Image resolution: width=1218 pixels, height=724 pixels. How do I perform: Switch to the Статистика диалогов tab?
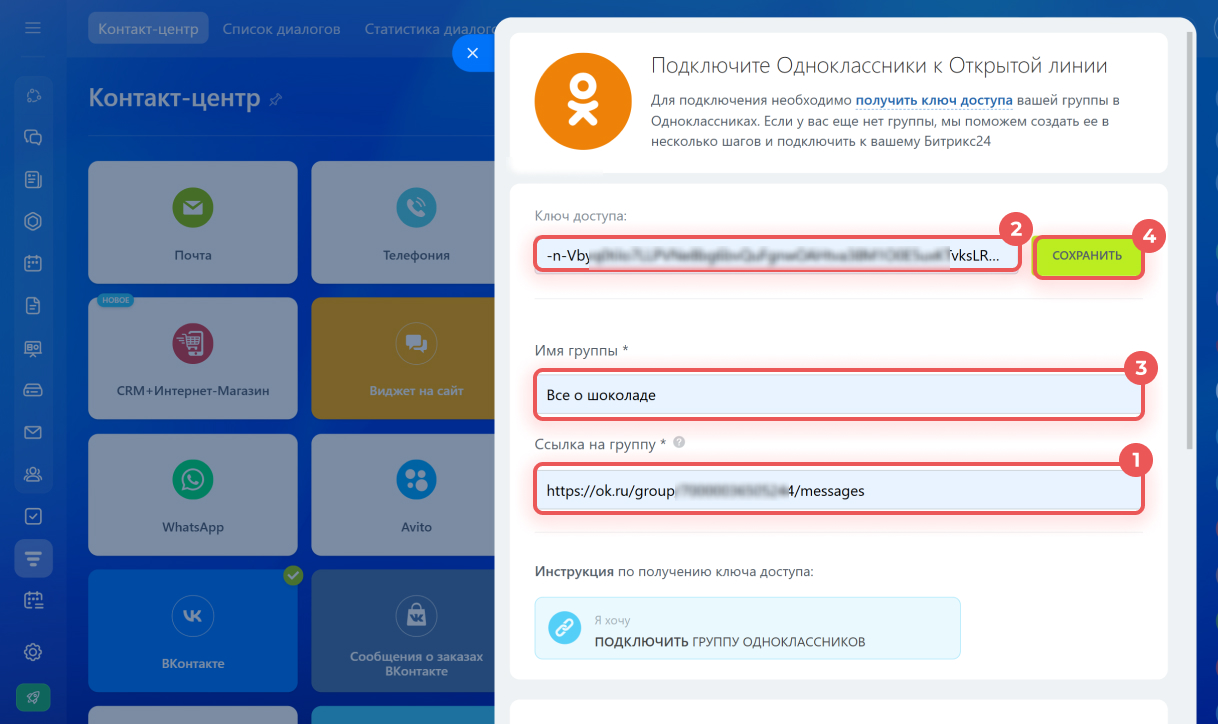tap(430, 29)
